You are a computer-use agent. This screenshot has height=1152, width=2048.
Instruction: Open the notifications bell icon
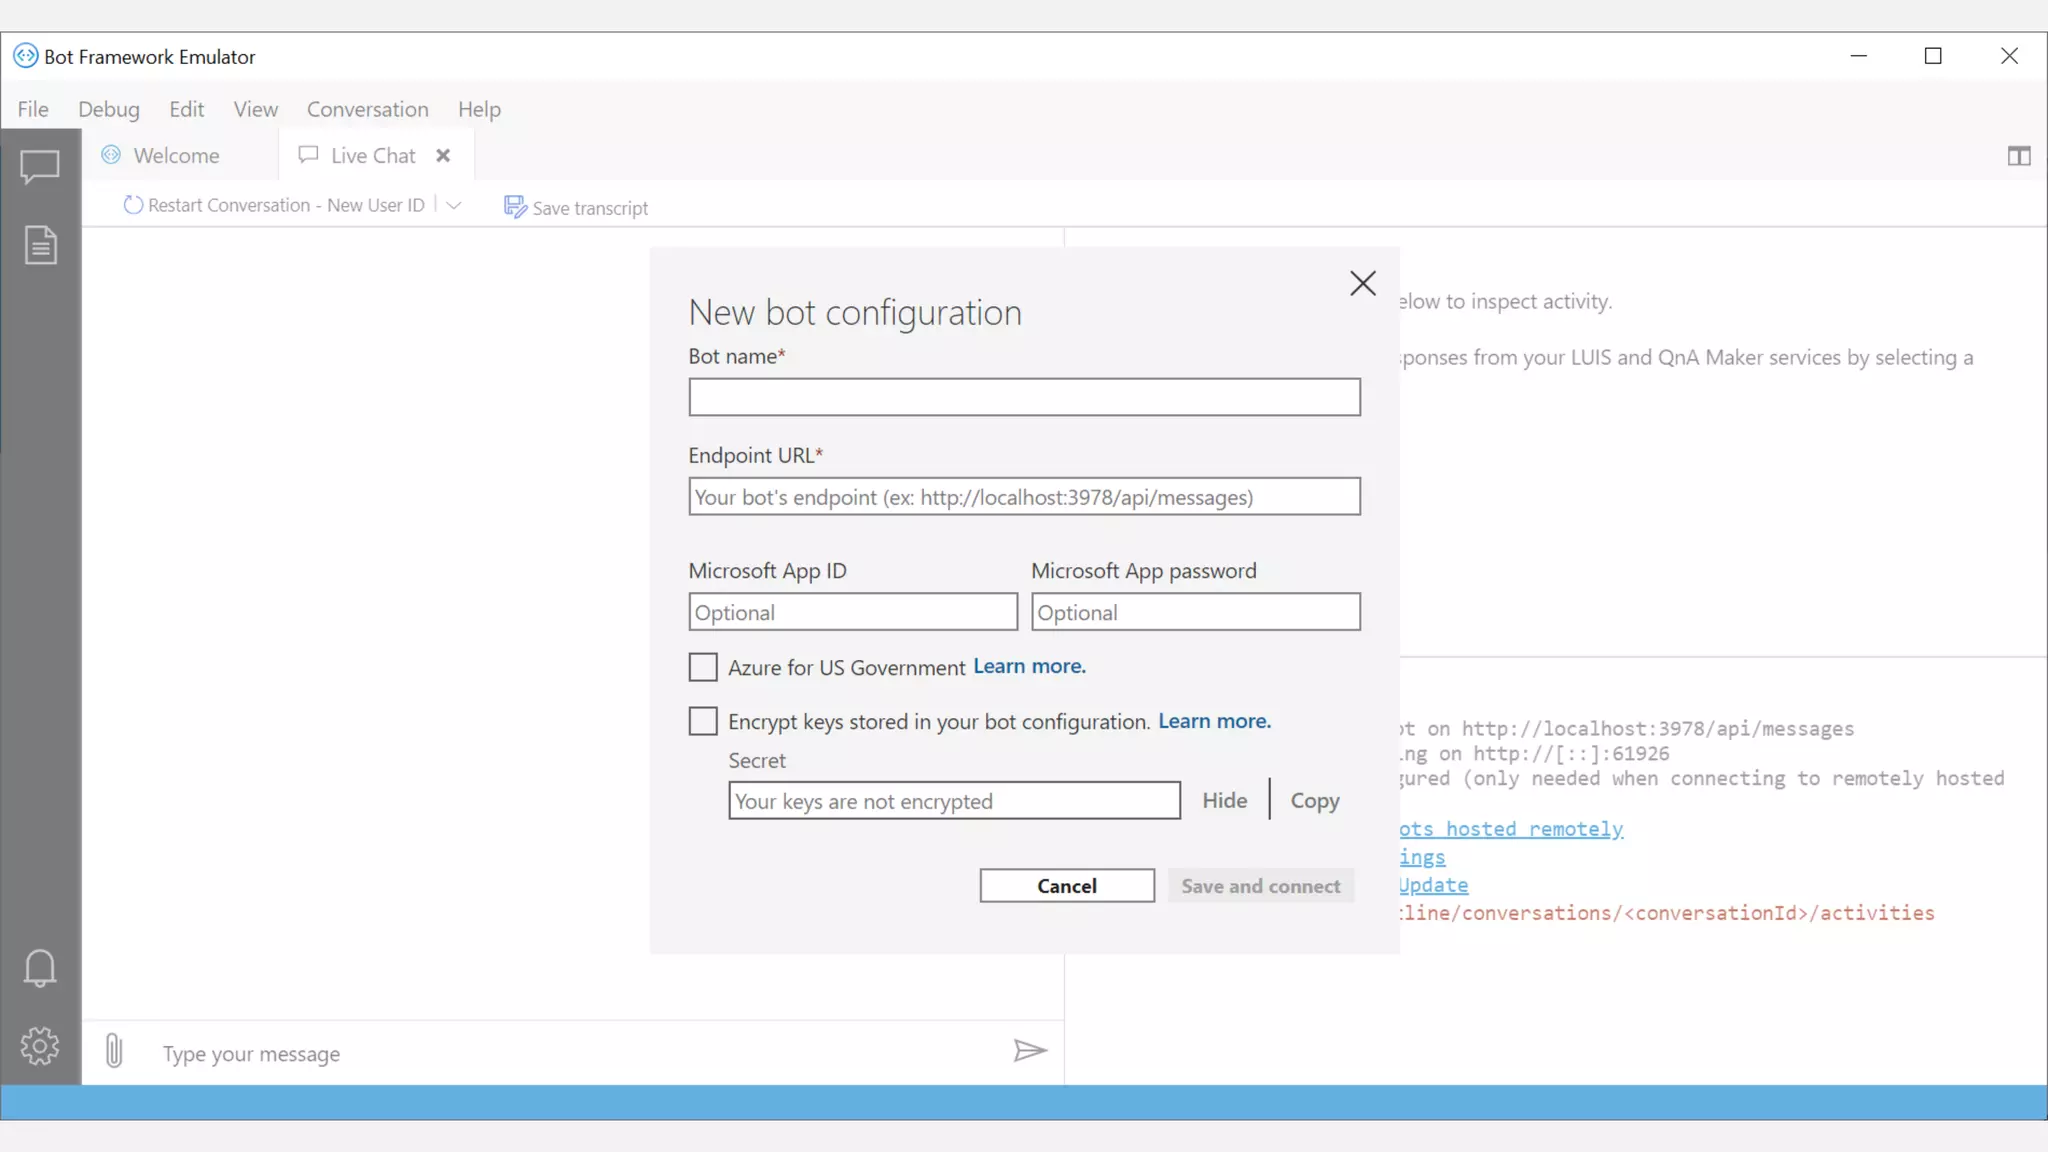[40, 968]
